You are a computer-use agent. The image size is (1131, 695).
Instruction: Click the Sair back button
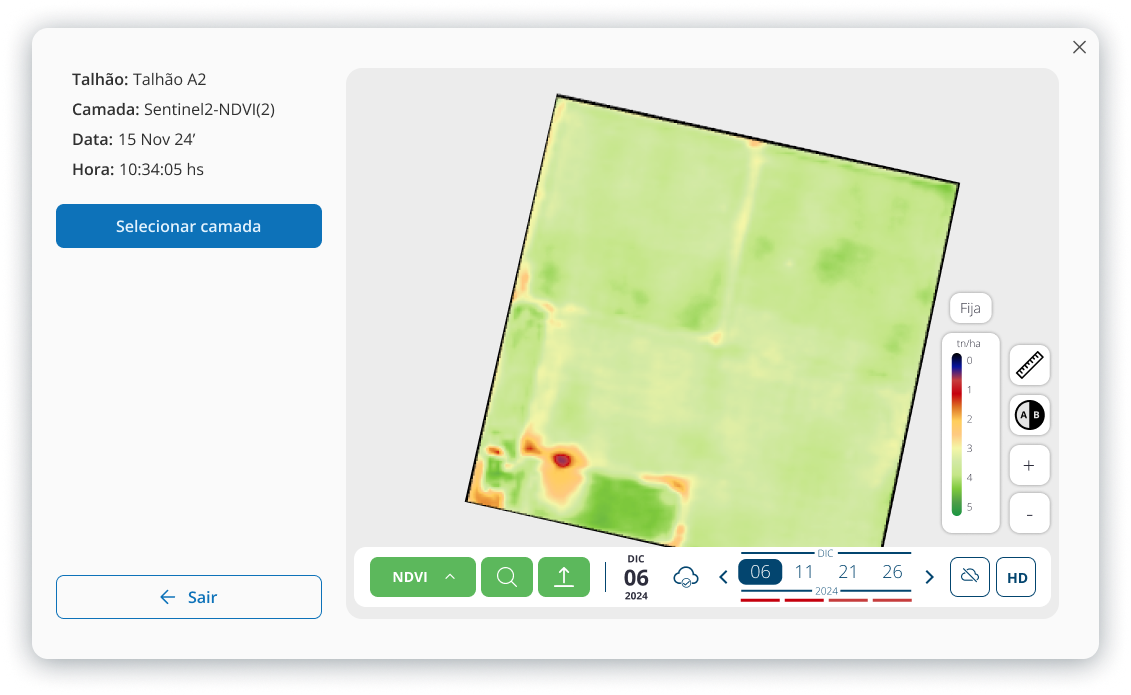pyautogui.click(x=189, y=597)
